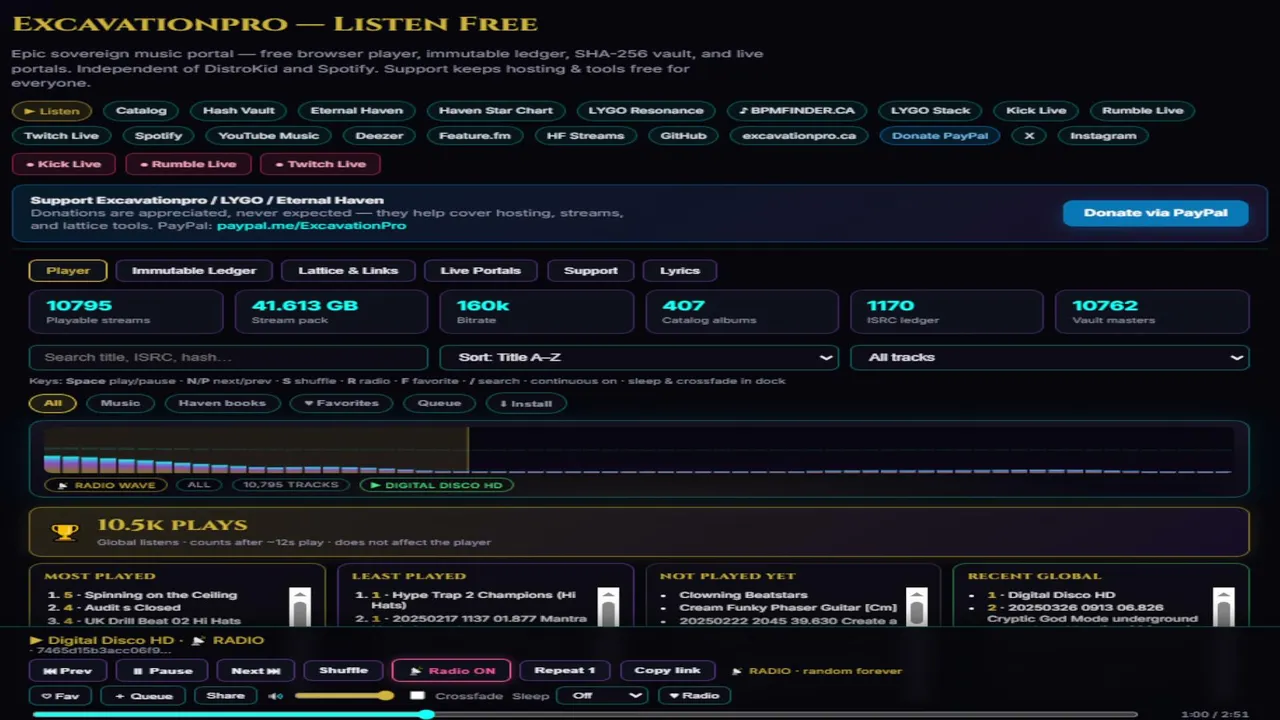Open the HF Streams link

[x=587, y=136]
